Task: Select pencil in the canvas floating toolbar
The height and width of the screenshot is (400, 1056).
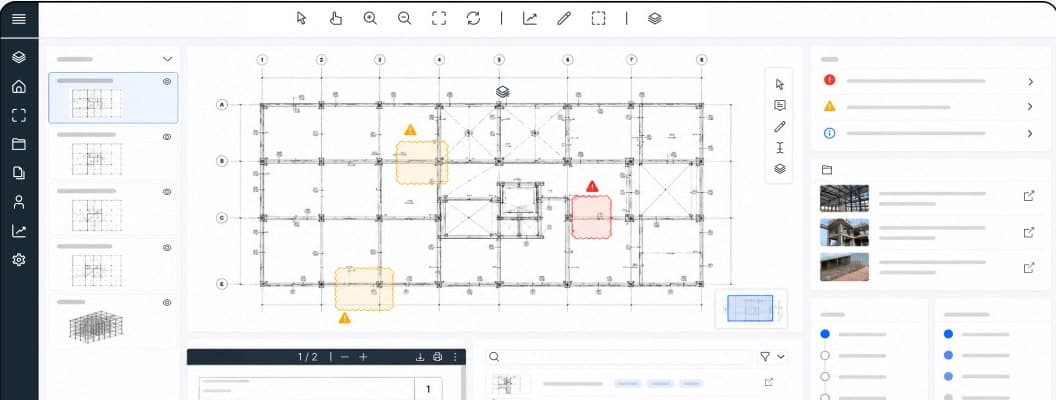Action: click(780, 127)
